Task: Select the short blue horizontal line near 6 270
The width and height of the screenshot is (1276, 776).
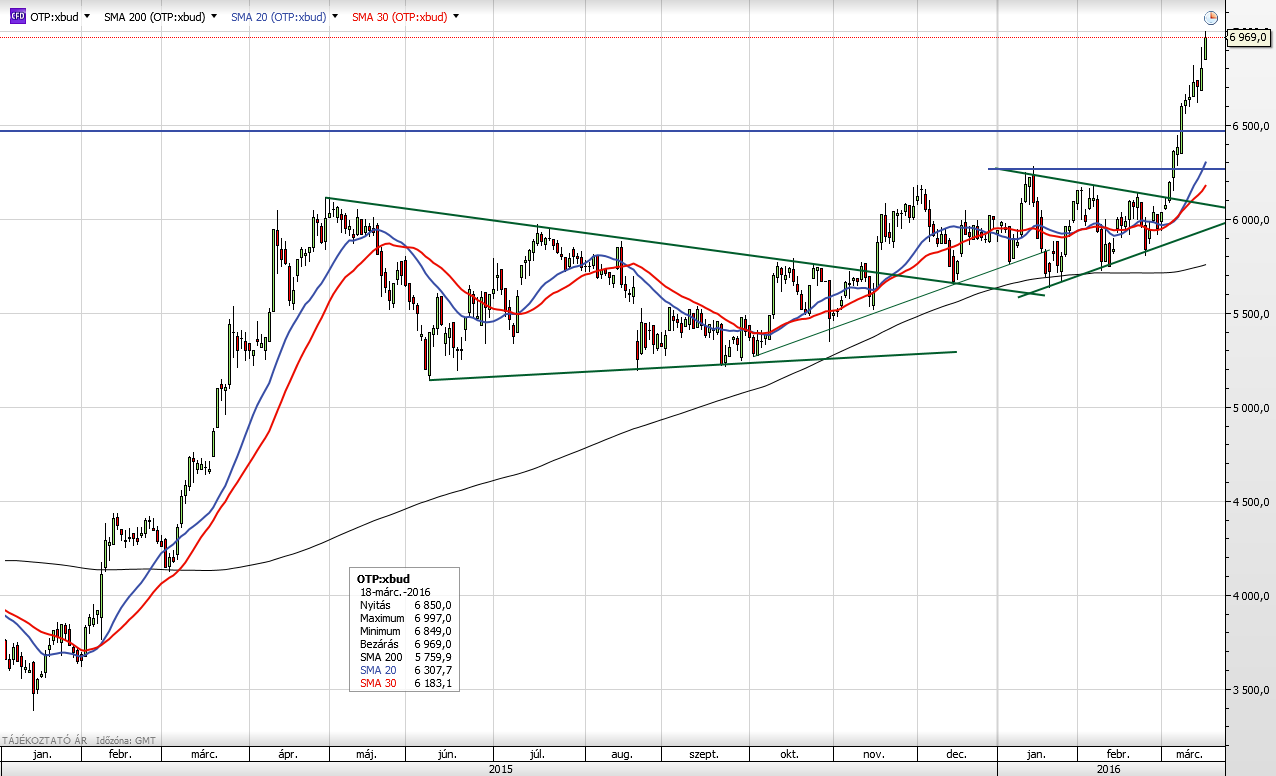Action: click(1107, 169)
